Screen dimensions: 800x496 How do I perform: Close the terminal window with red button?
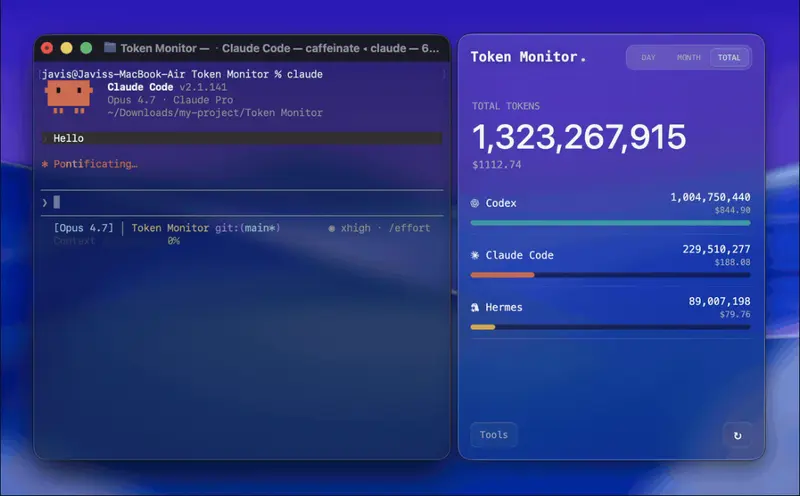pyautogui.click(x=47, y=48)
